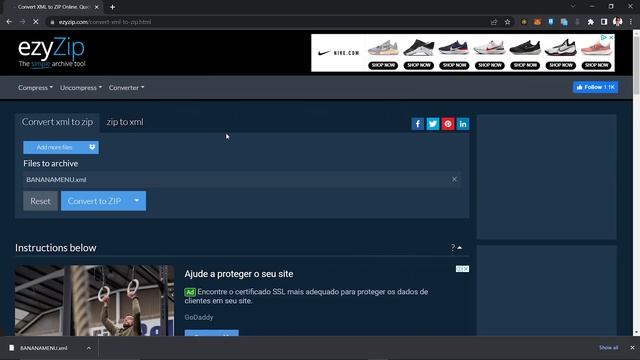Collapse the Instructions below section
Image resolution: width=640 pixels, height=360 pixels.
pyautogui.click(x=457, y=247)
